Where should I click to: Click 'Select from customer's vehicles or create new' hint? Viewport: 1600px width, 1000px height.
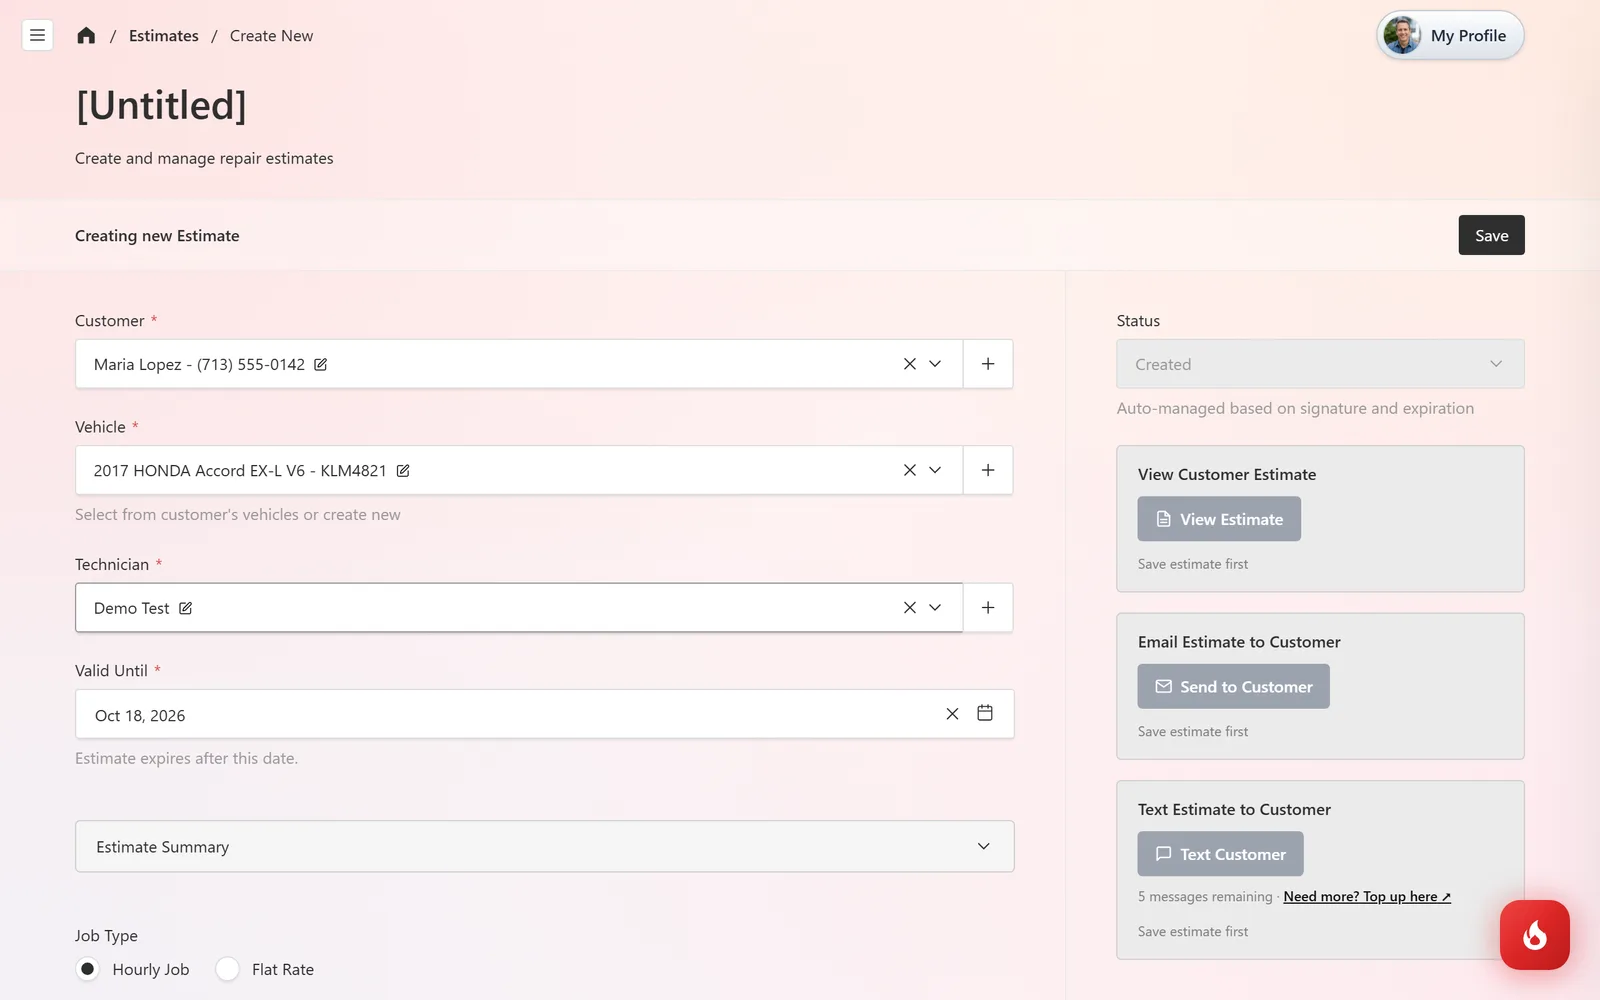coord(238,515)
